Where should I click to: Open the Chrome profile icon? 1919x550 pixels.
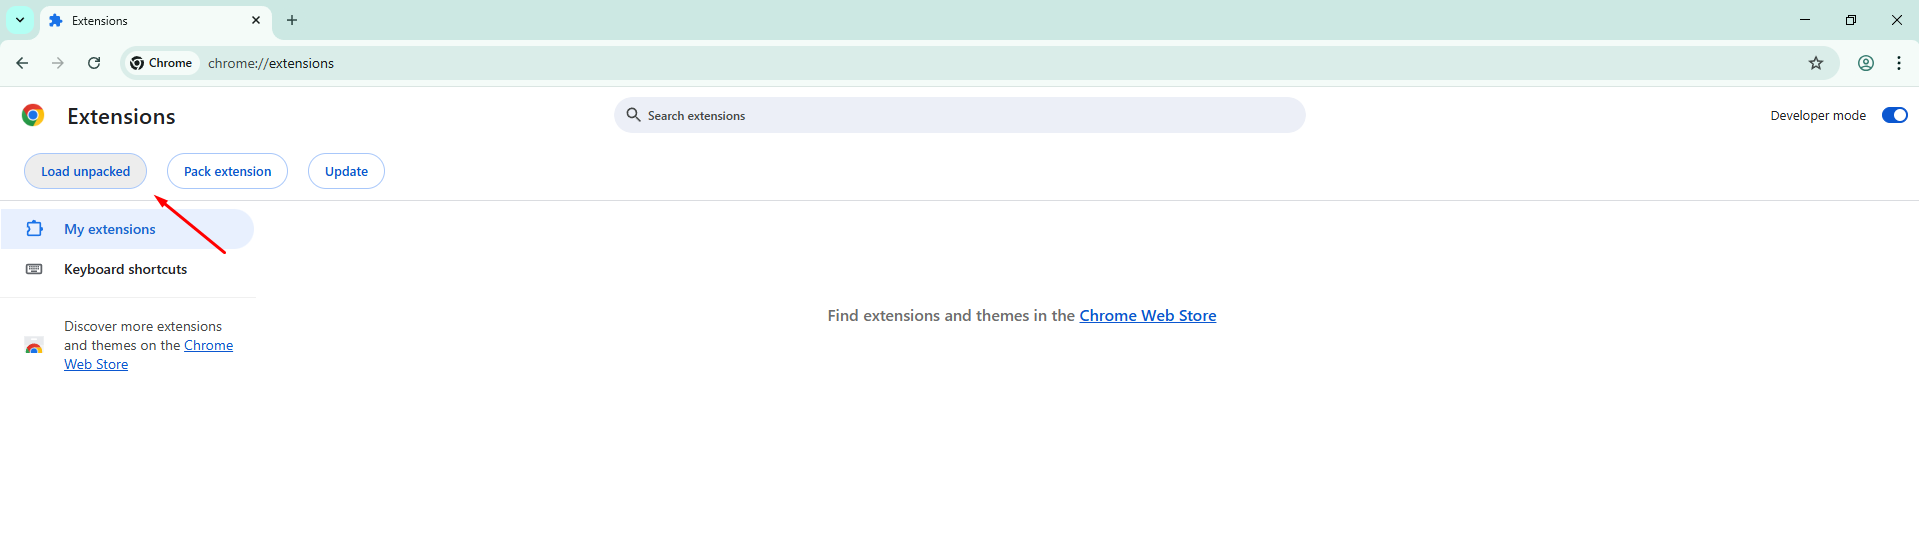[x=1866, y=63]
